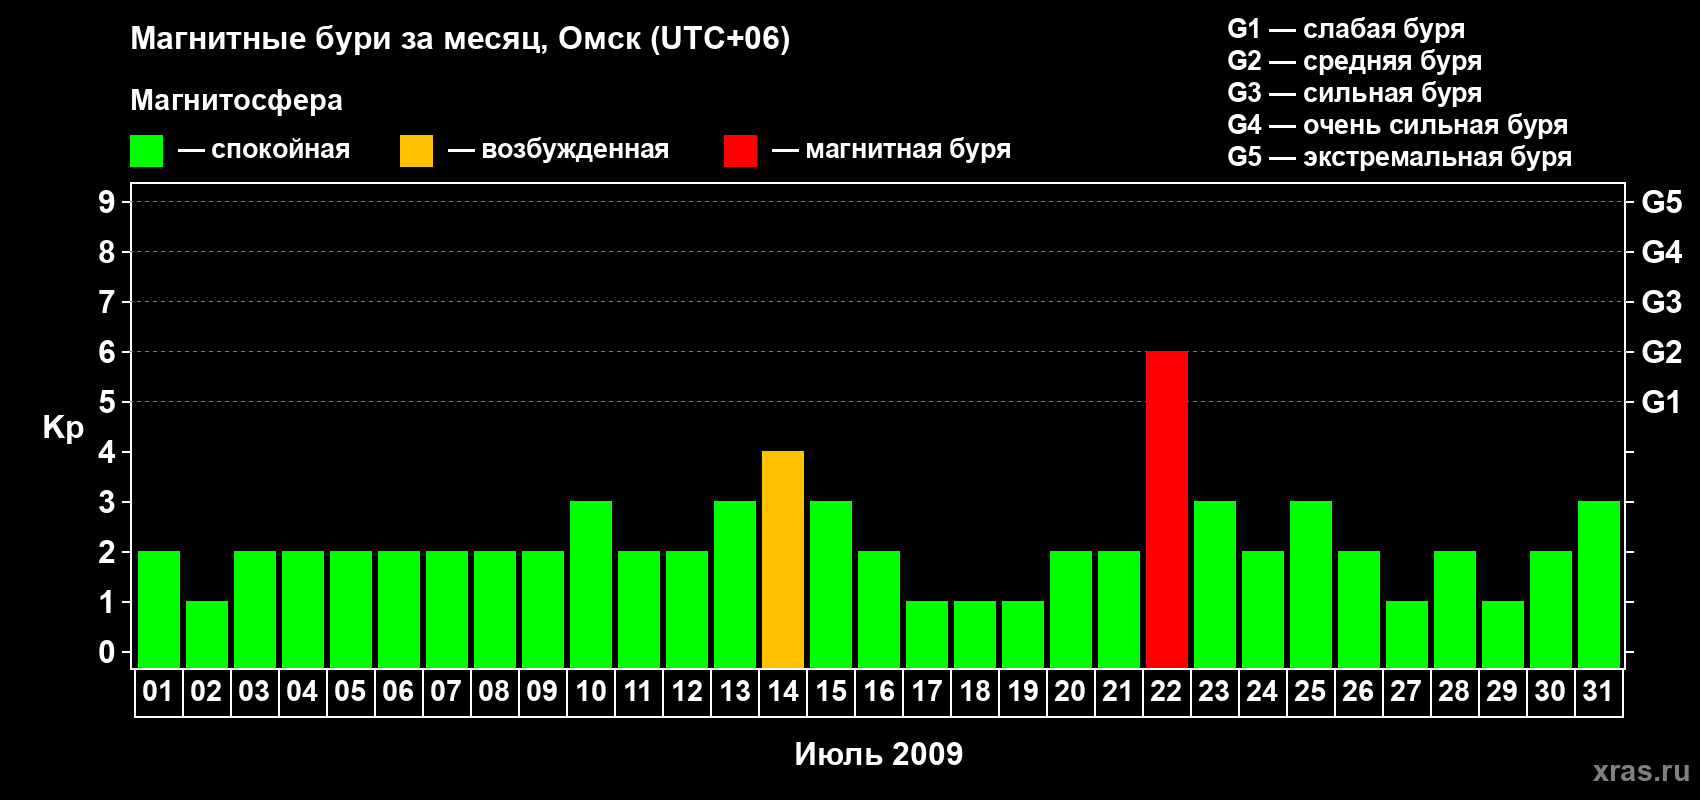Click the green bar for day 31

point(1599,585)
